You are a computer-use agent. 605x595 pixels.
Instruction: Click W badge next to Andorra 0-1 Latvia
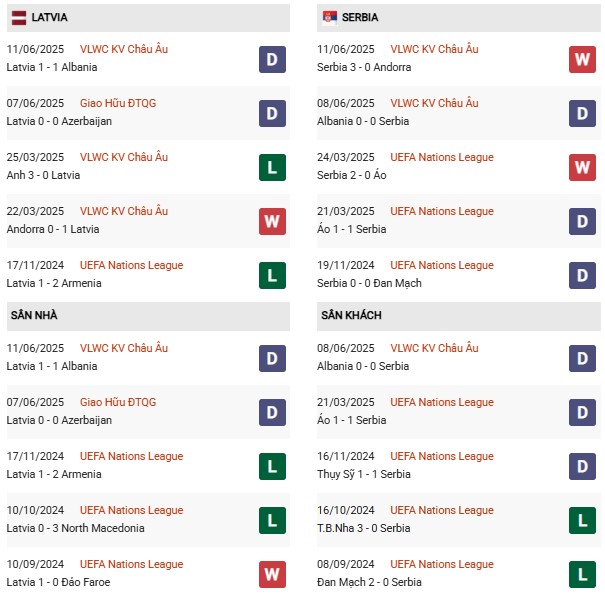tap(272, 221)
